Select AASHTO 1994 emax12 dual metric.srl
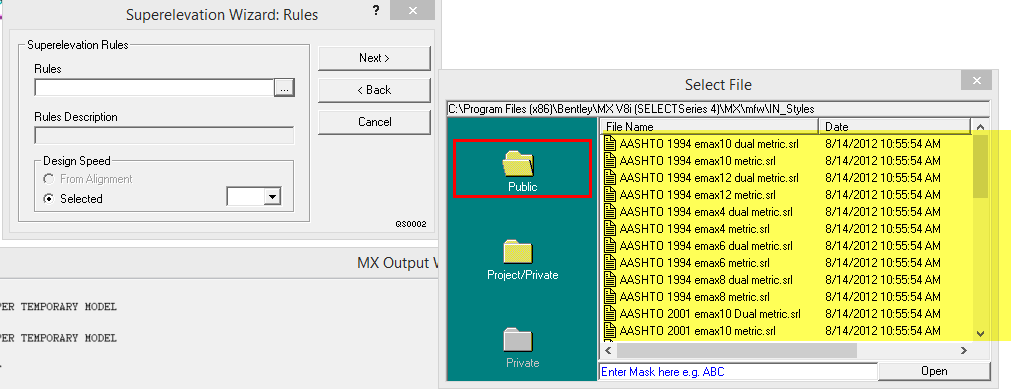 709,177
